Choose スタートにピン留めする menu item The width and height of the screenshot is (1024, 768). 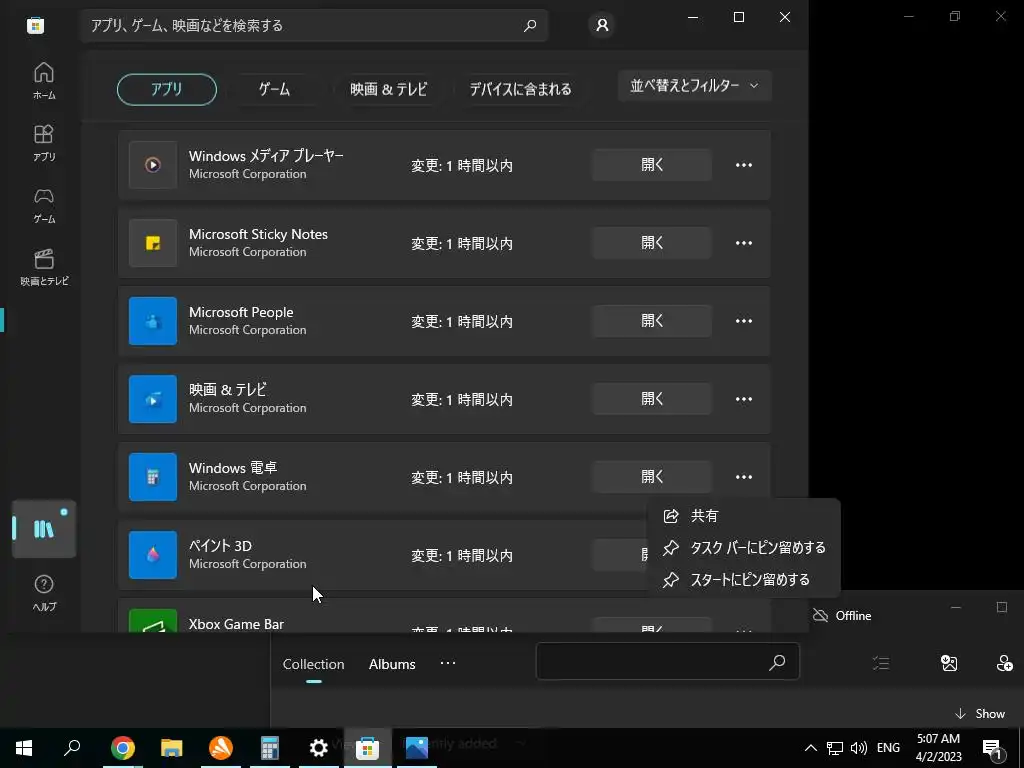[743, 579]
